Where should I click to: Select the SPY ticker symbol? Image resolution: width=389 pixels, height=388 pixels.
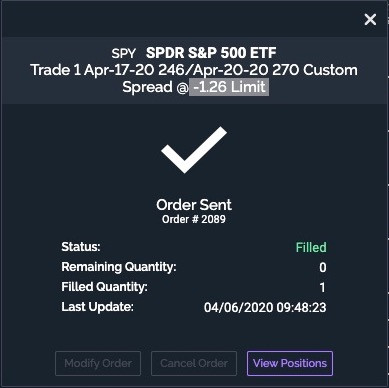[124, 53]
